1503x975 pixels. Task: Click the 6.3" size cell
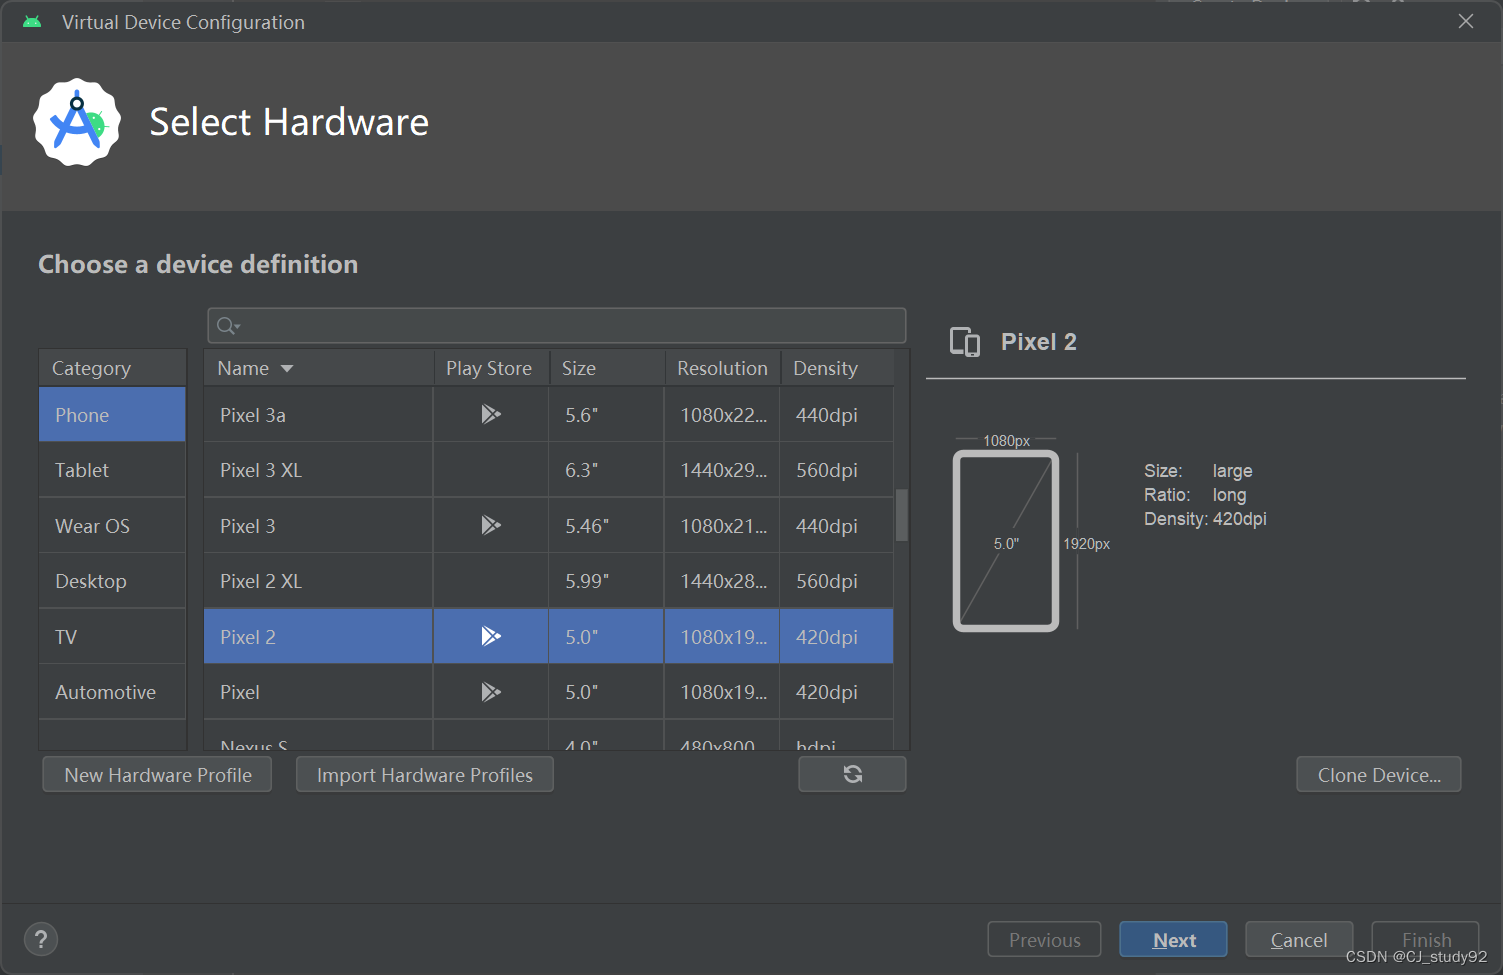coord(606,470)
